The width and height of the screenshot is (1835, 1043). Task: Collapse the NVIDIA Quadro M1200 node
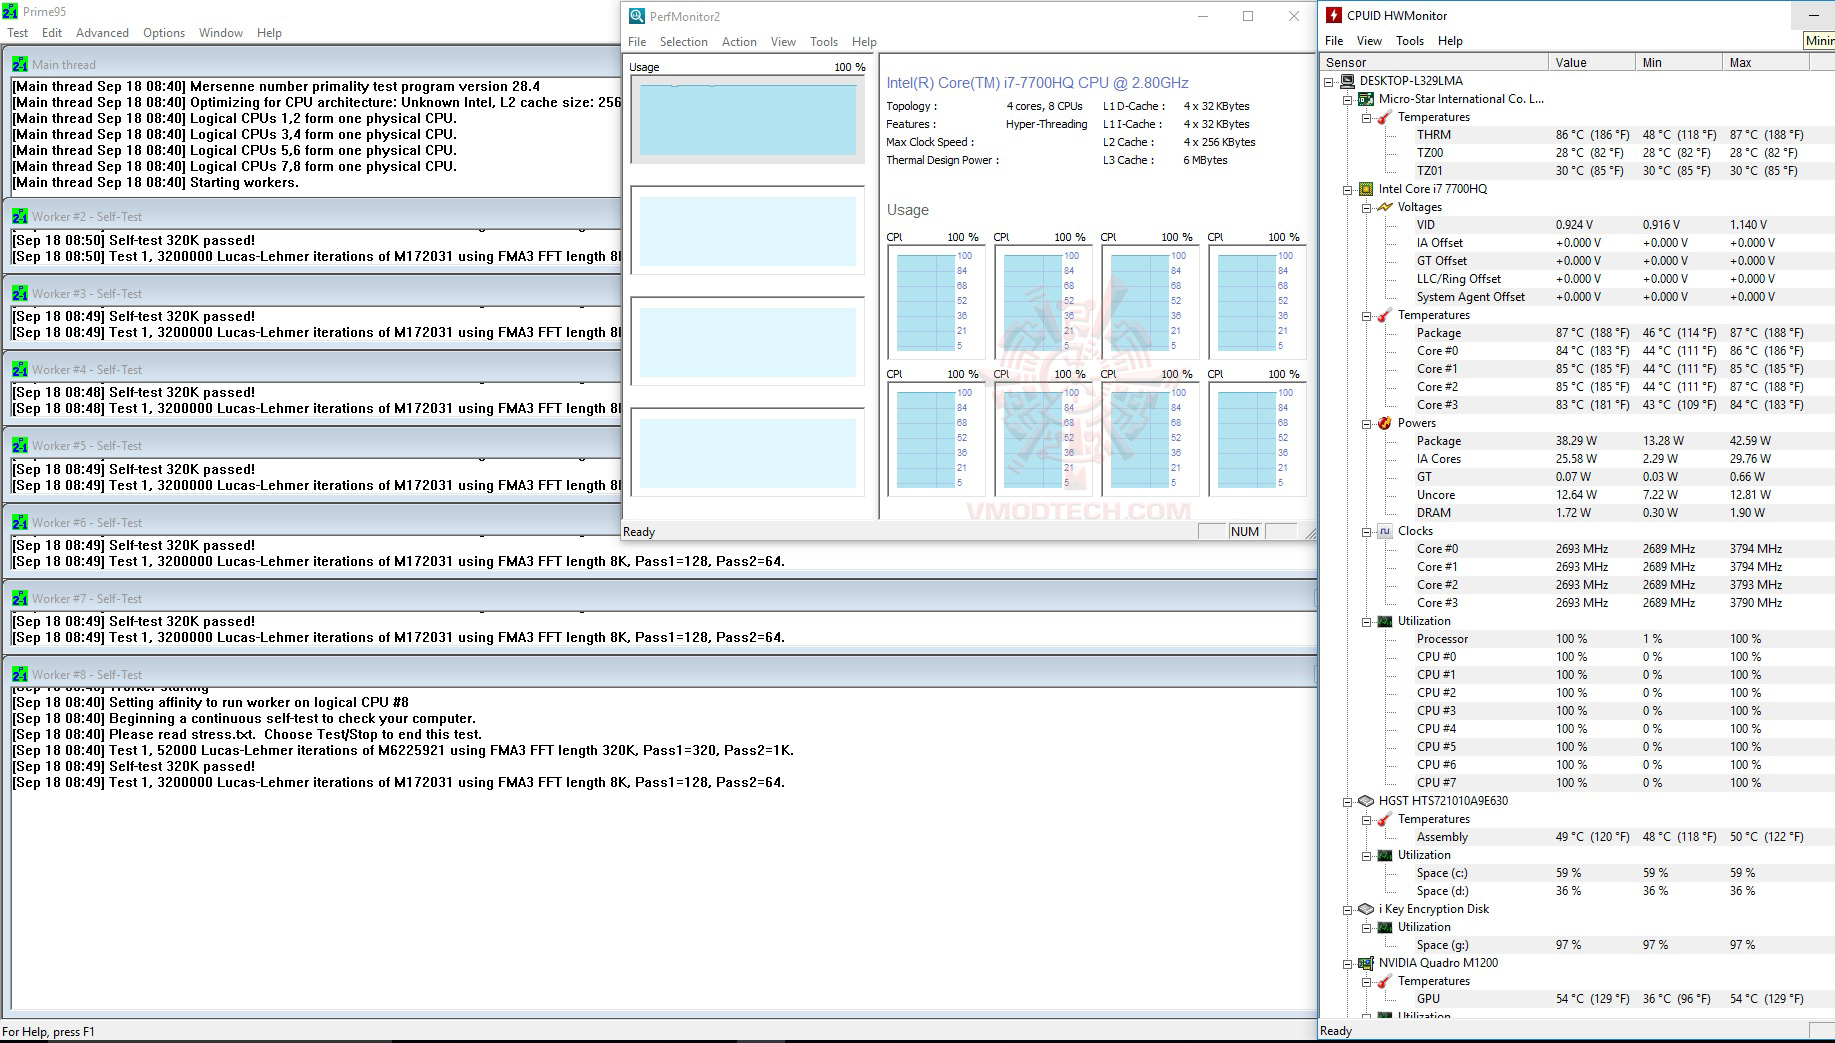[x=1348, y=963]
